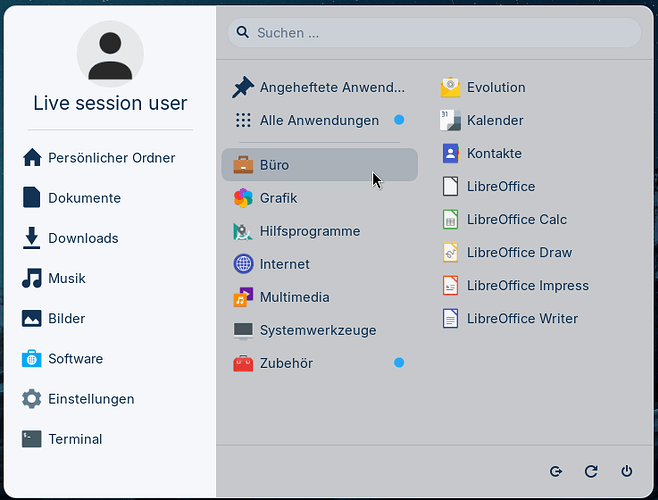The image size is (658, 500).
Task: Open Evolution mail client
Action: (484, 87)
